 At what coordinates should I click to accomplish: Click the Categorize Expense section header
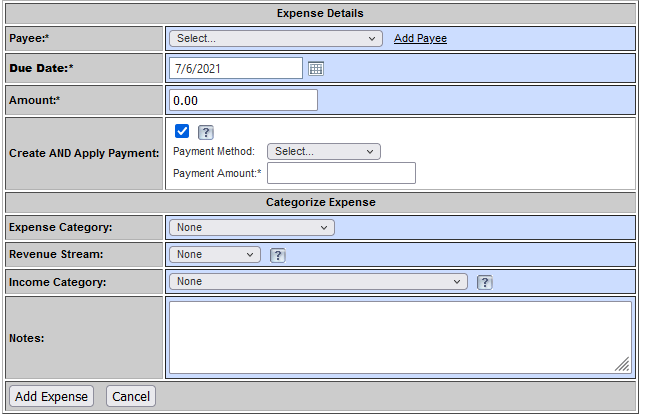point(320,202)
